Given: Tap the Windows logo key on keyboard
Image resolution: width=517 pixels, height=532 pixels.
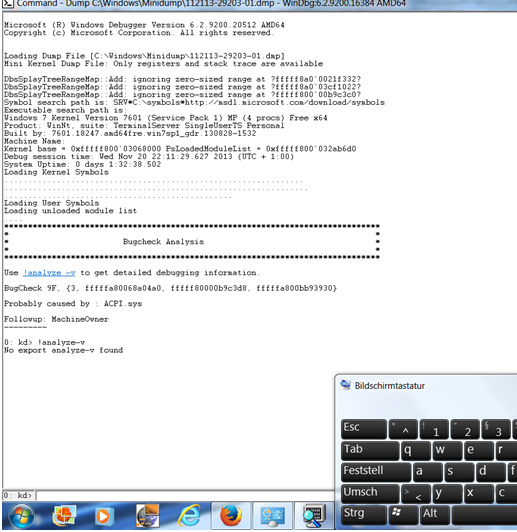Looking at the screenshot, I should click(x=403, y=514).
